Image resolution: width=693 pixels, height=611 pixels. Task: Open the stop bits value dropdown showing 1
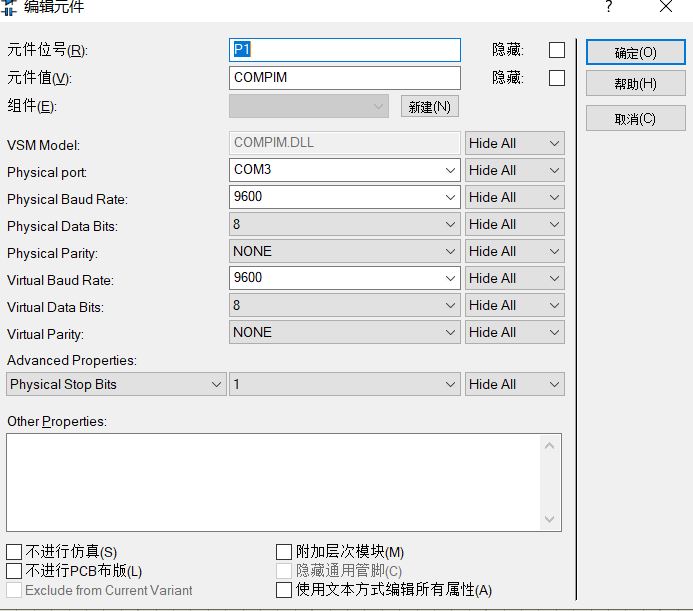click(345, 384)
